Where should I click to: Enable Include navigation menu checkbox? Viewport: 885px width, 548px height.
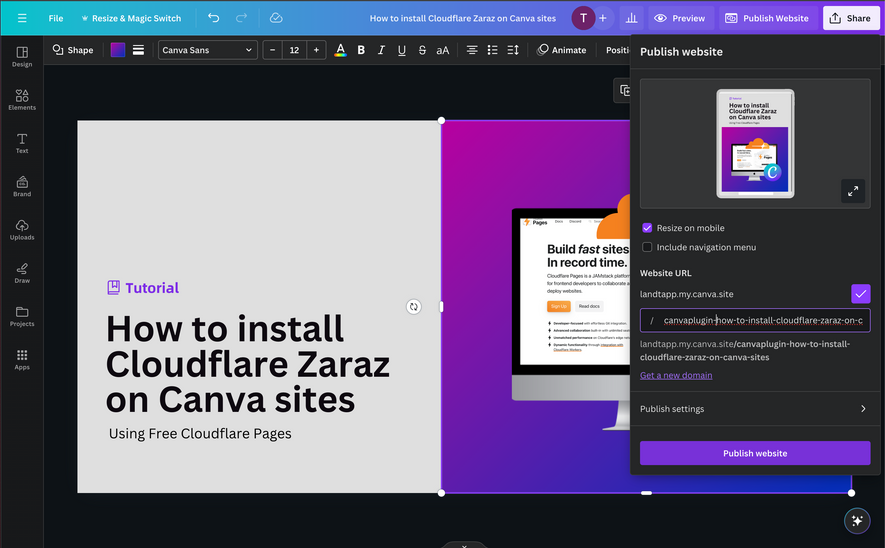(647, 247)
